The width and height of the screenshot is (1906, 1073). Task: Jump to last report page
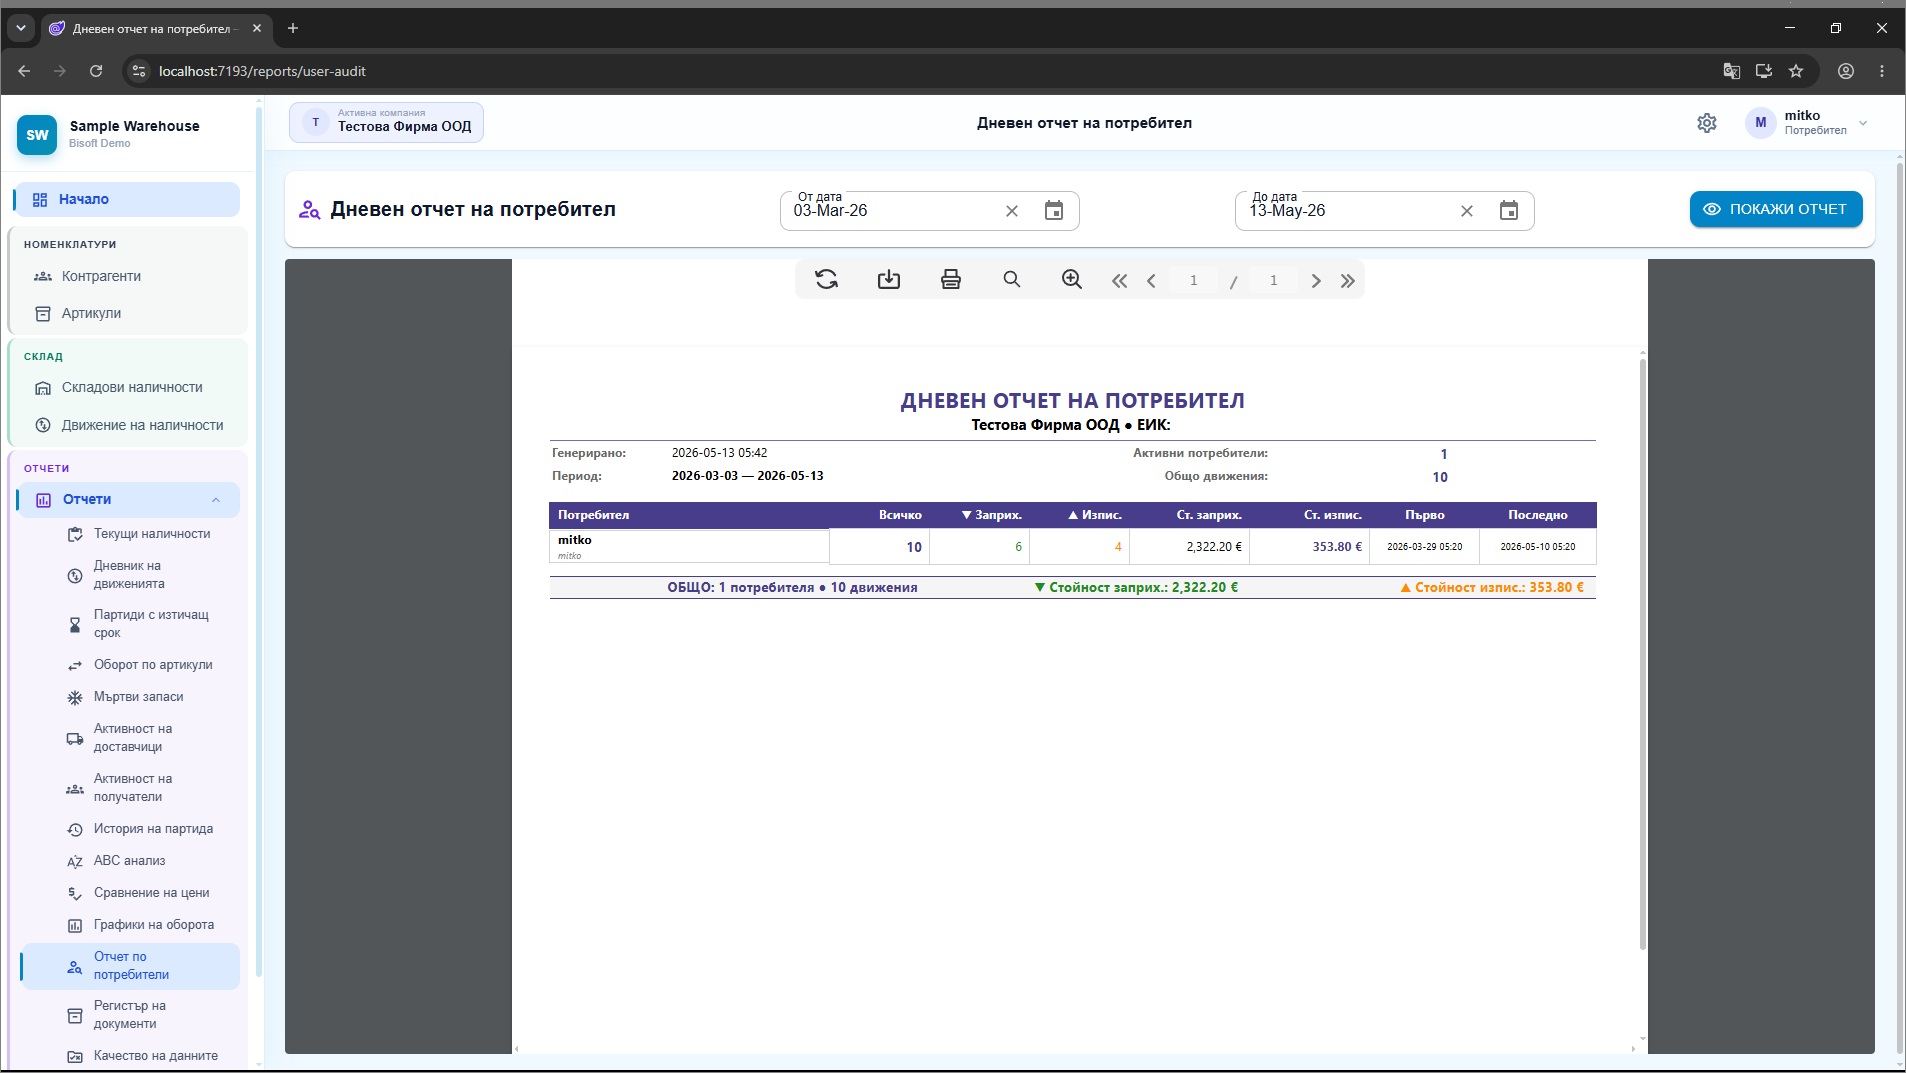[x=1348, y=281]
